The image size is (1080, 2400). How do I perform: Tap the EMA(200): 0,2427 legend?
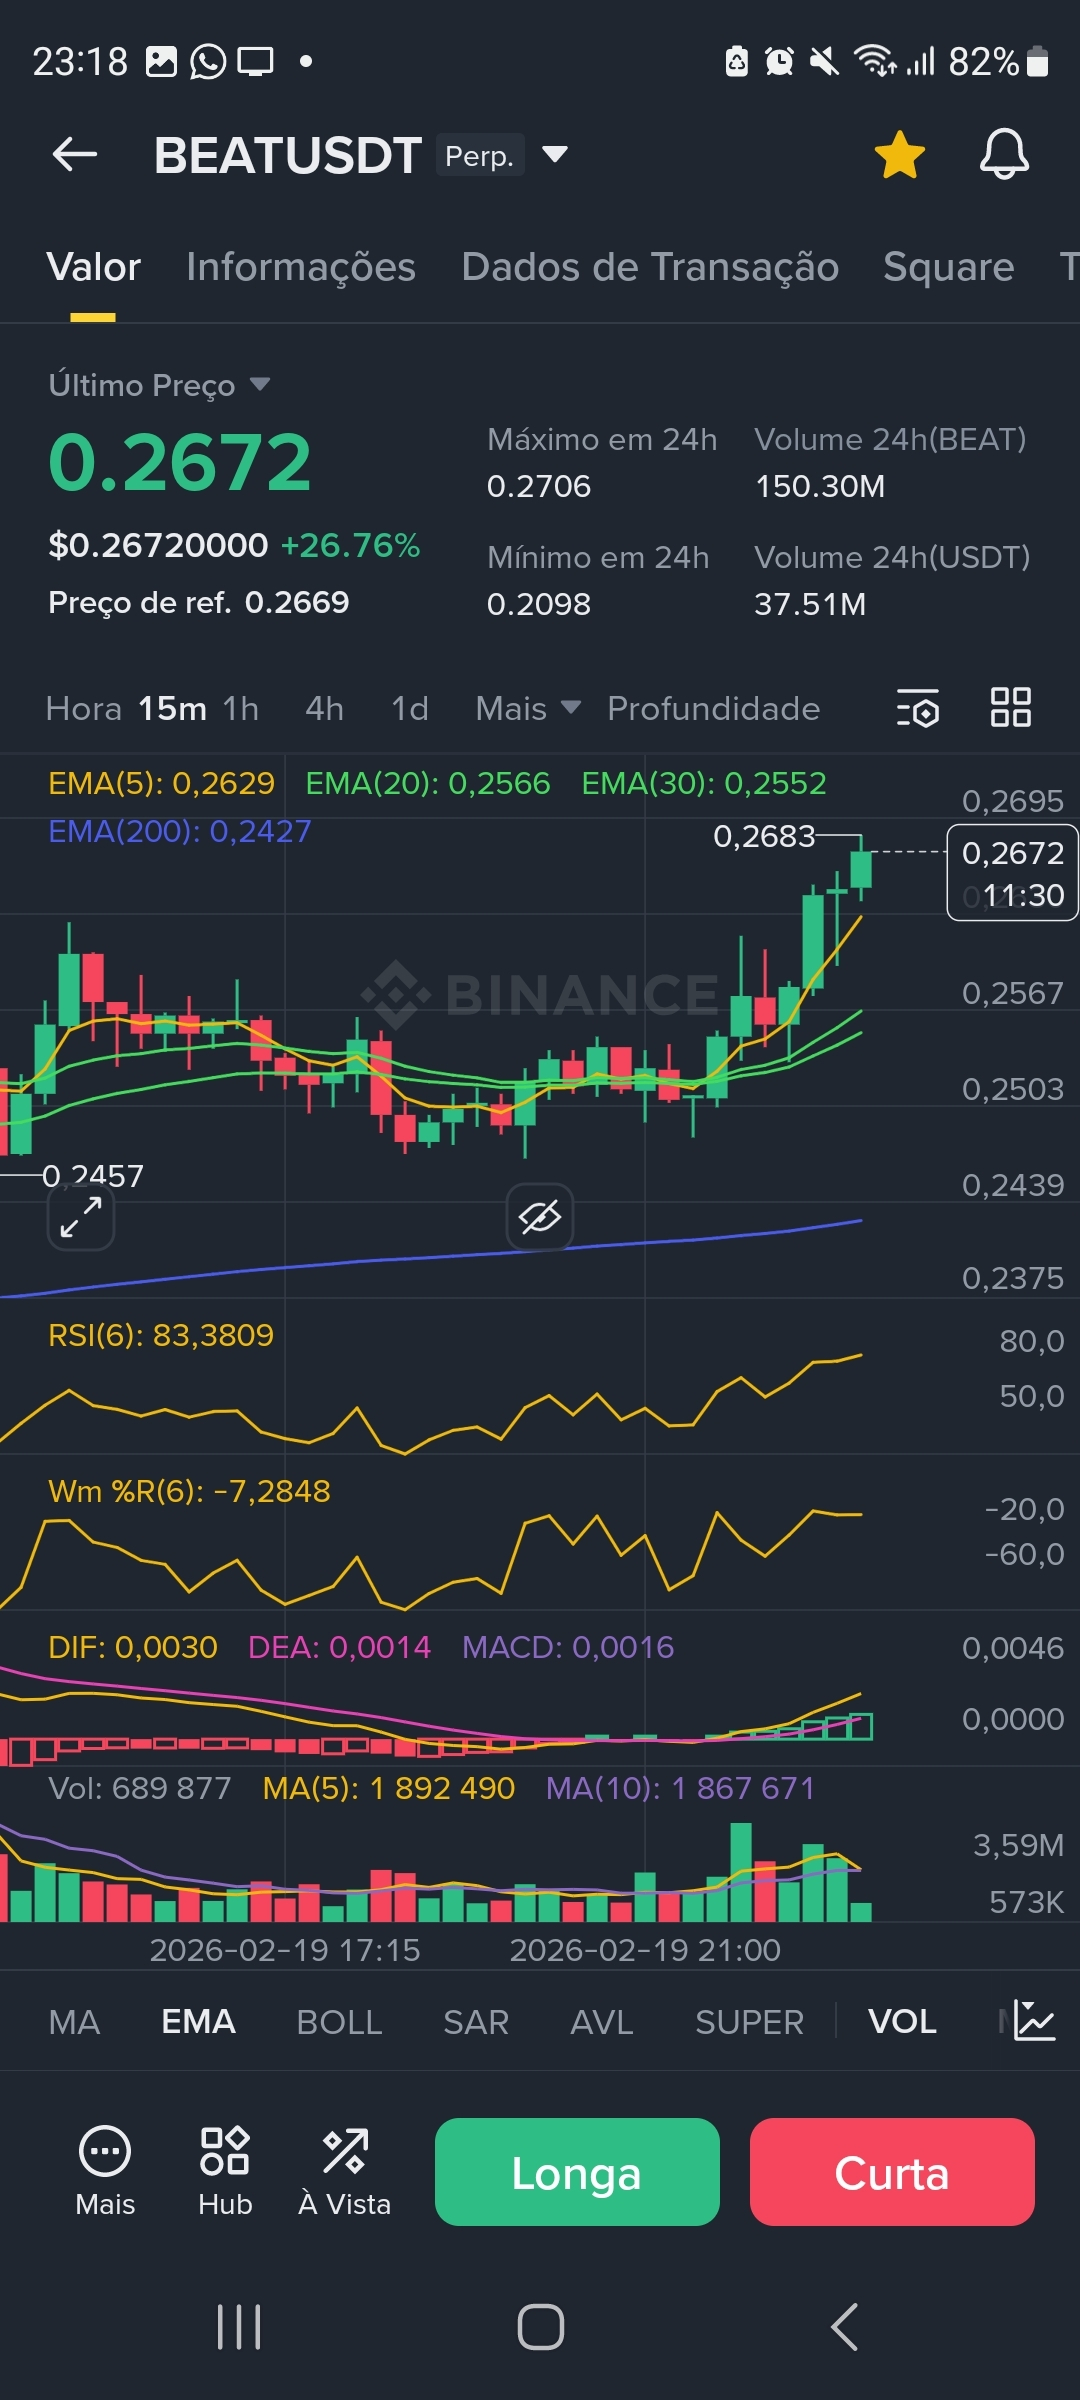(x=180, y=831)
